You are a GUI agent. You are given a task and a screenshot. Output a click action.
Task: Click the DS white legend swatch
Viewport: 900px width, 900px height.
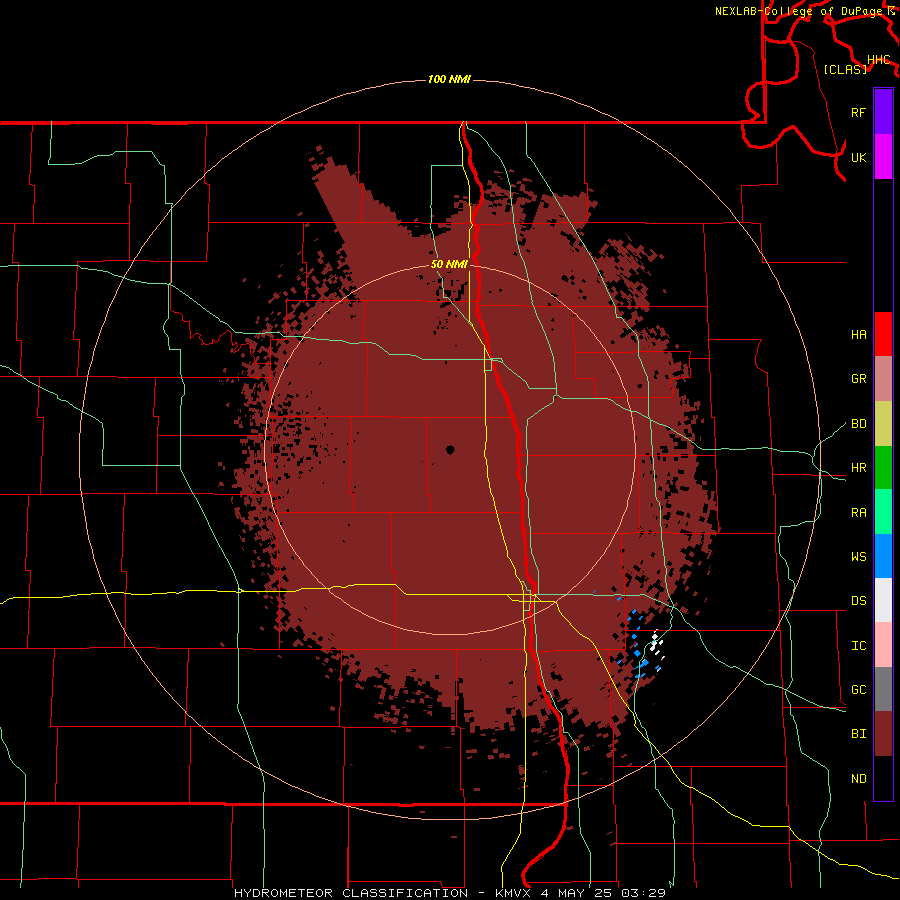[x=883, y=600]
